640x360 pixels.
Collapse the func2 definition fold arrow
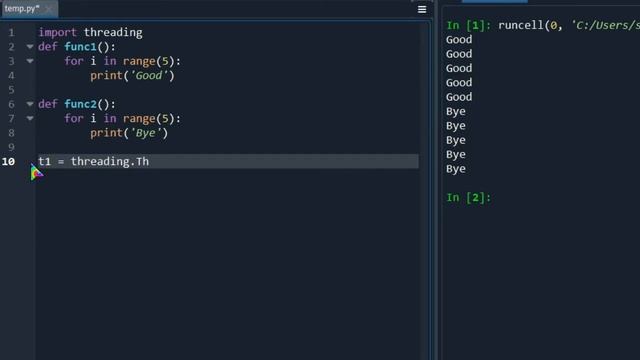30,104
